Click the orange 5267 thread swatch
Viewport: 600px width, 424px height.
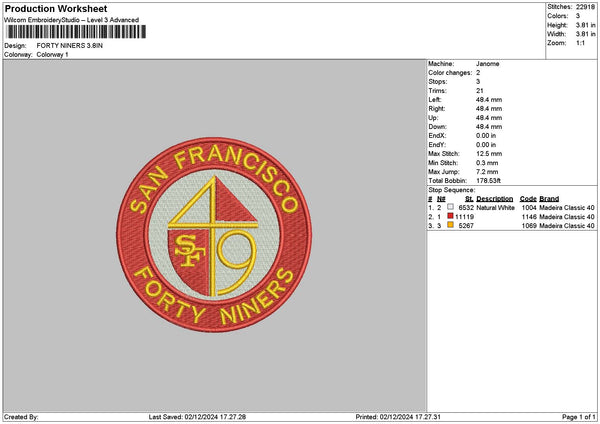(452, 226)
